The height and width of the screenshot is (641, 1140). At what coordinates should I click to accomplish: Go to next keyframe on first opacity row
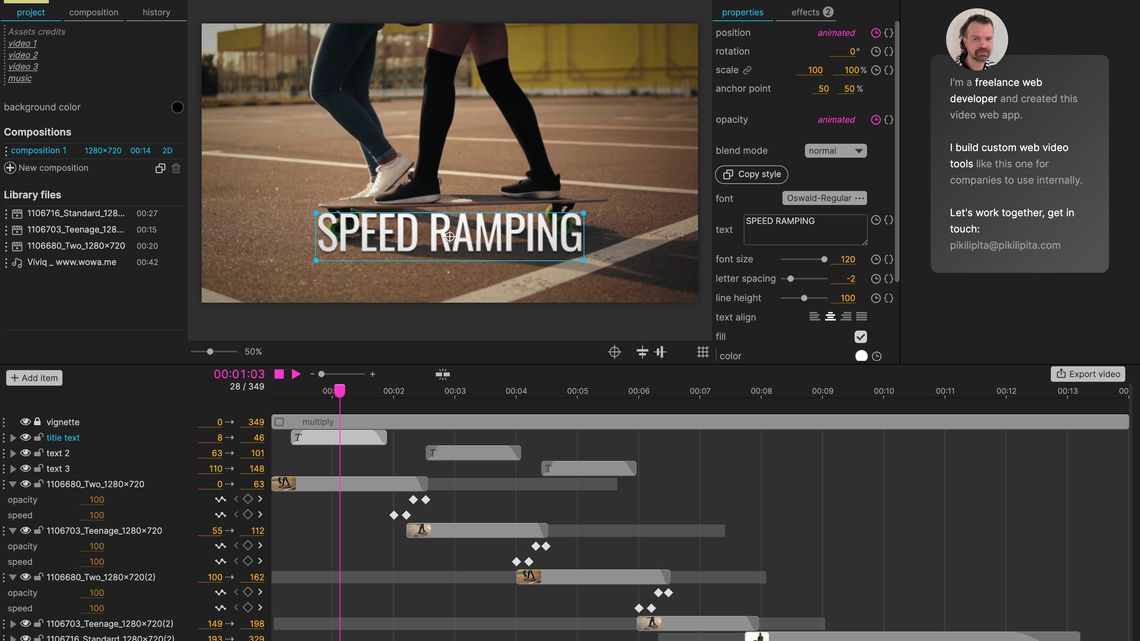(x=260, y=499)
